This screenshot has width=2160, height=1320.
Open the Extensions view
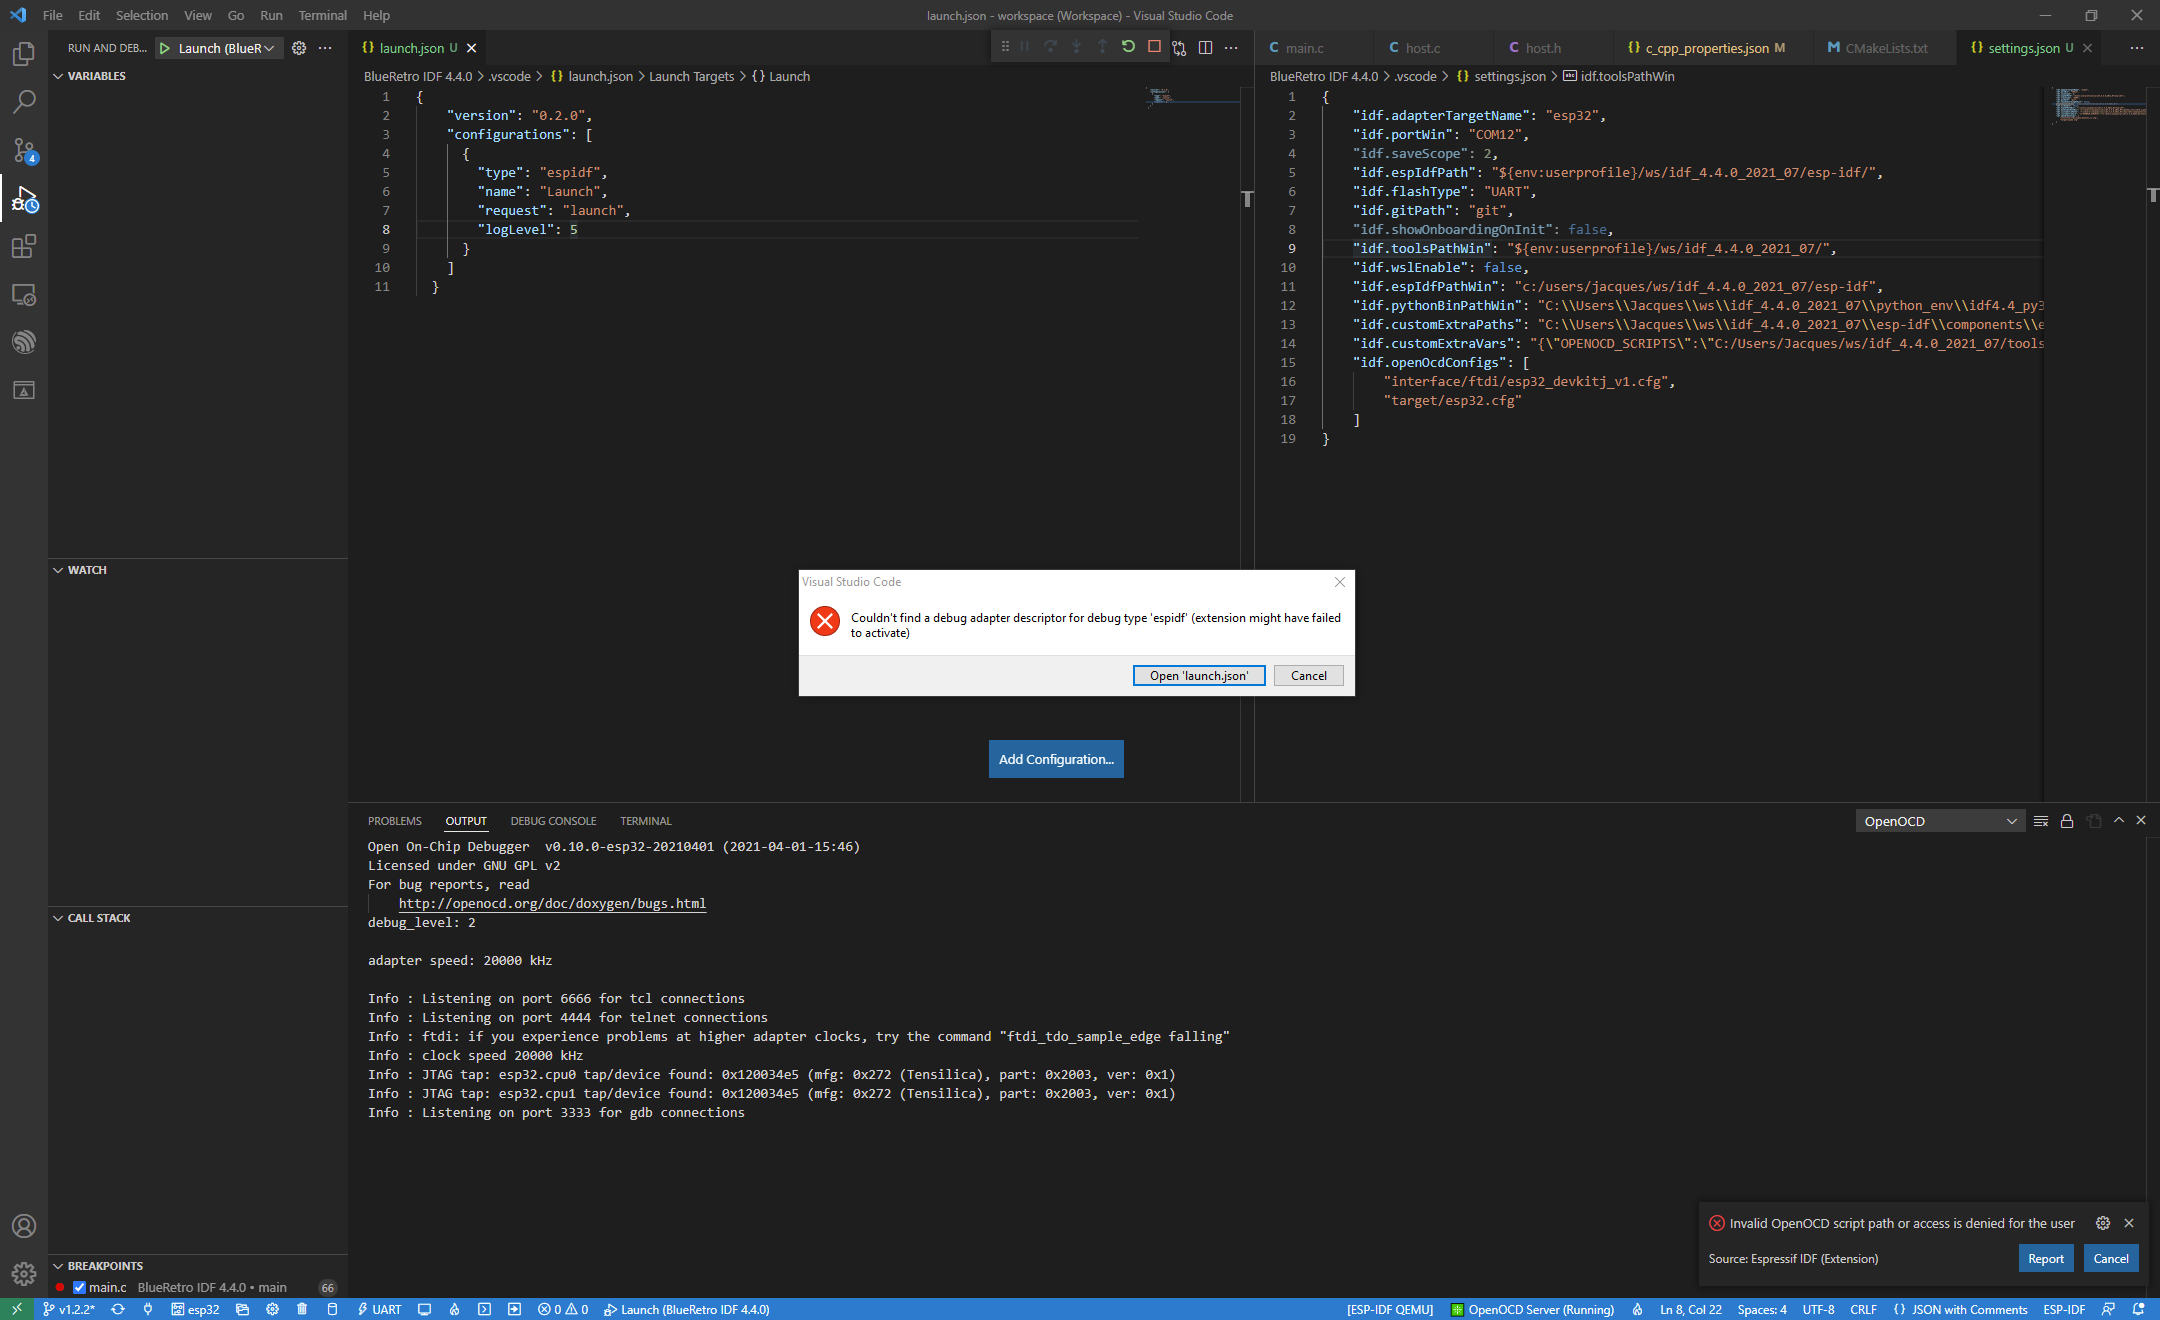click(x=23, y=247)
